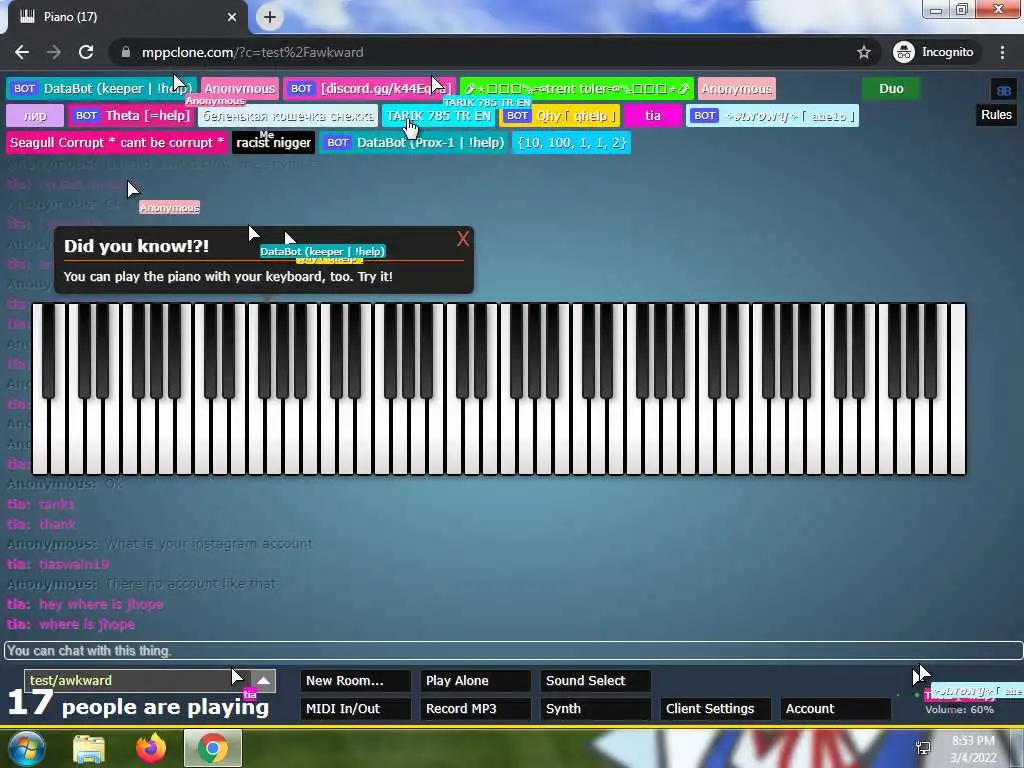
Task: Open a new browser tab
Action: [270, 17]
